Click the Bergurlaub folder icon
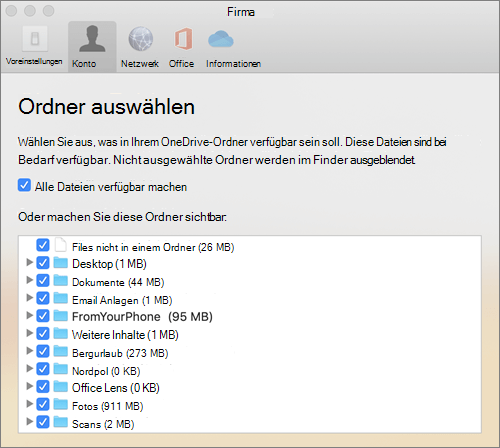 click(x=61, y=351)
